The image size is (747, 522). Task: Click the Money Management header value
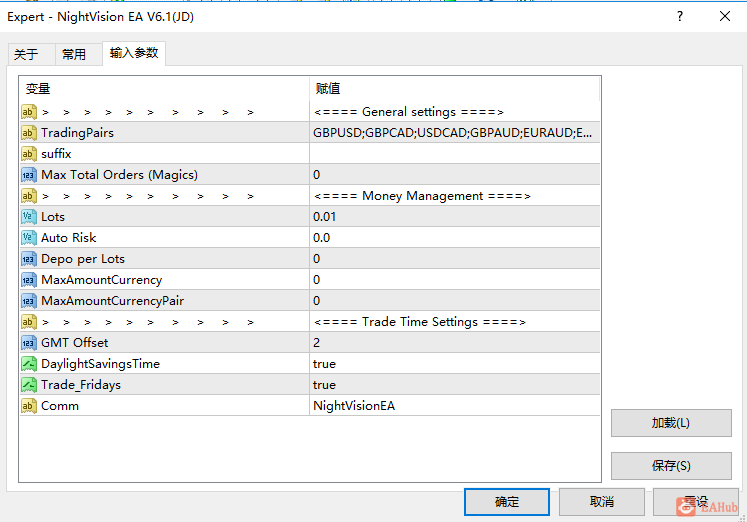[x=422, y=196]
